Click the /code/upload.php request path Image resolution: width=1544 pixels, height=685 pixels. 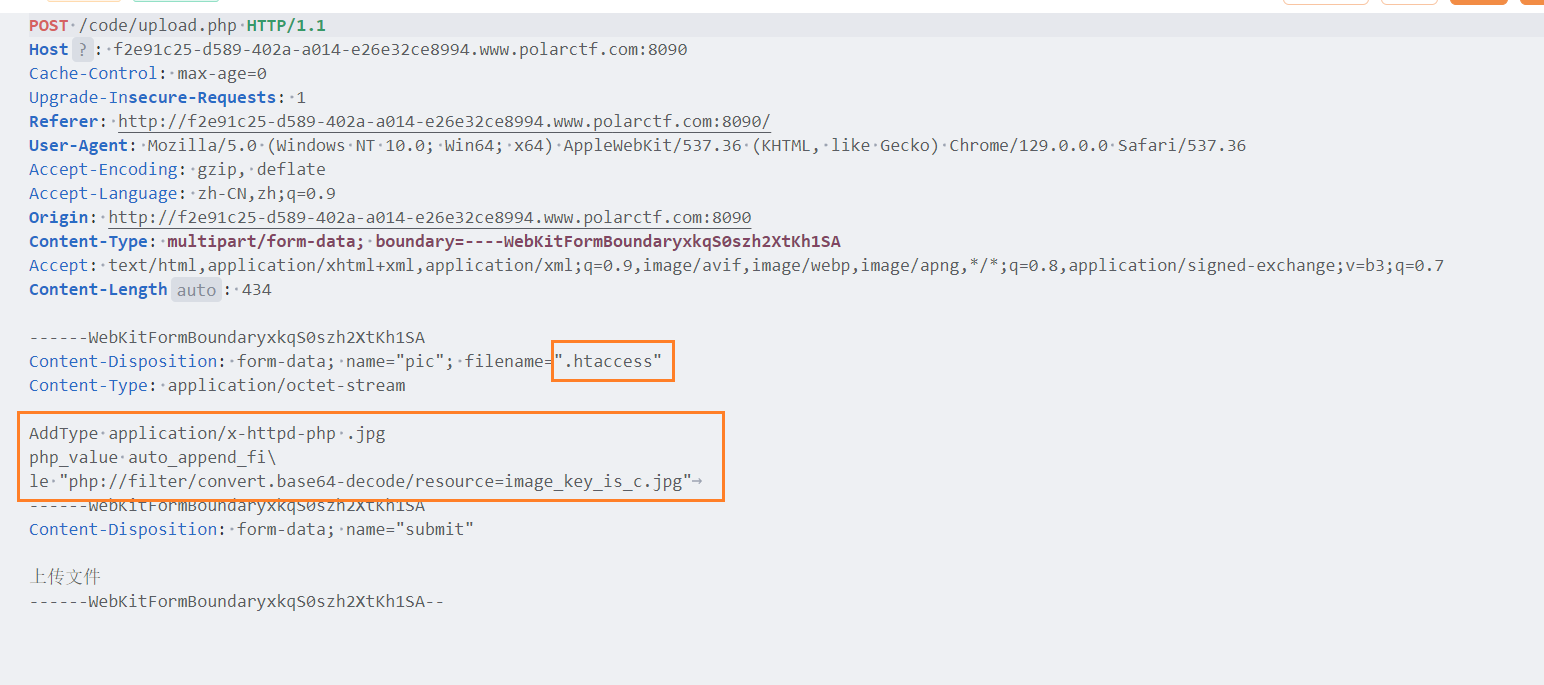click(x=158, y=25)
